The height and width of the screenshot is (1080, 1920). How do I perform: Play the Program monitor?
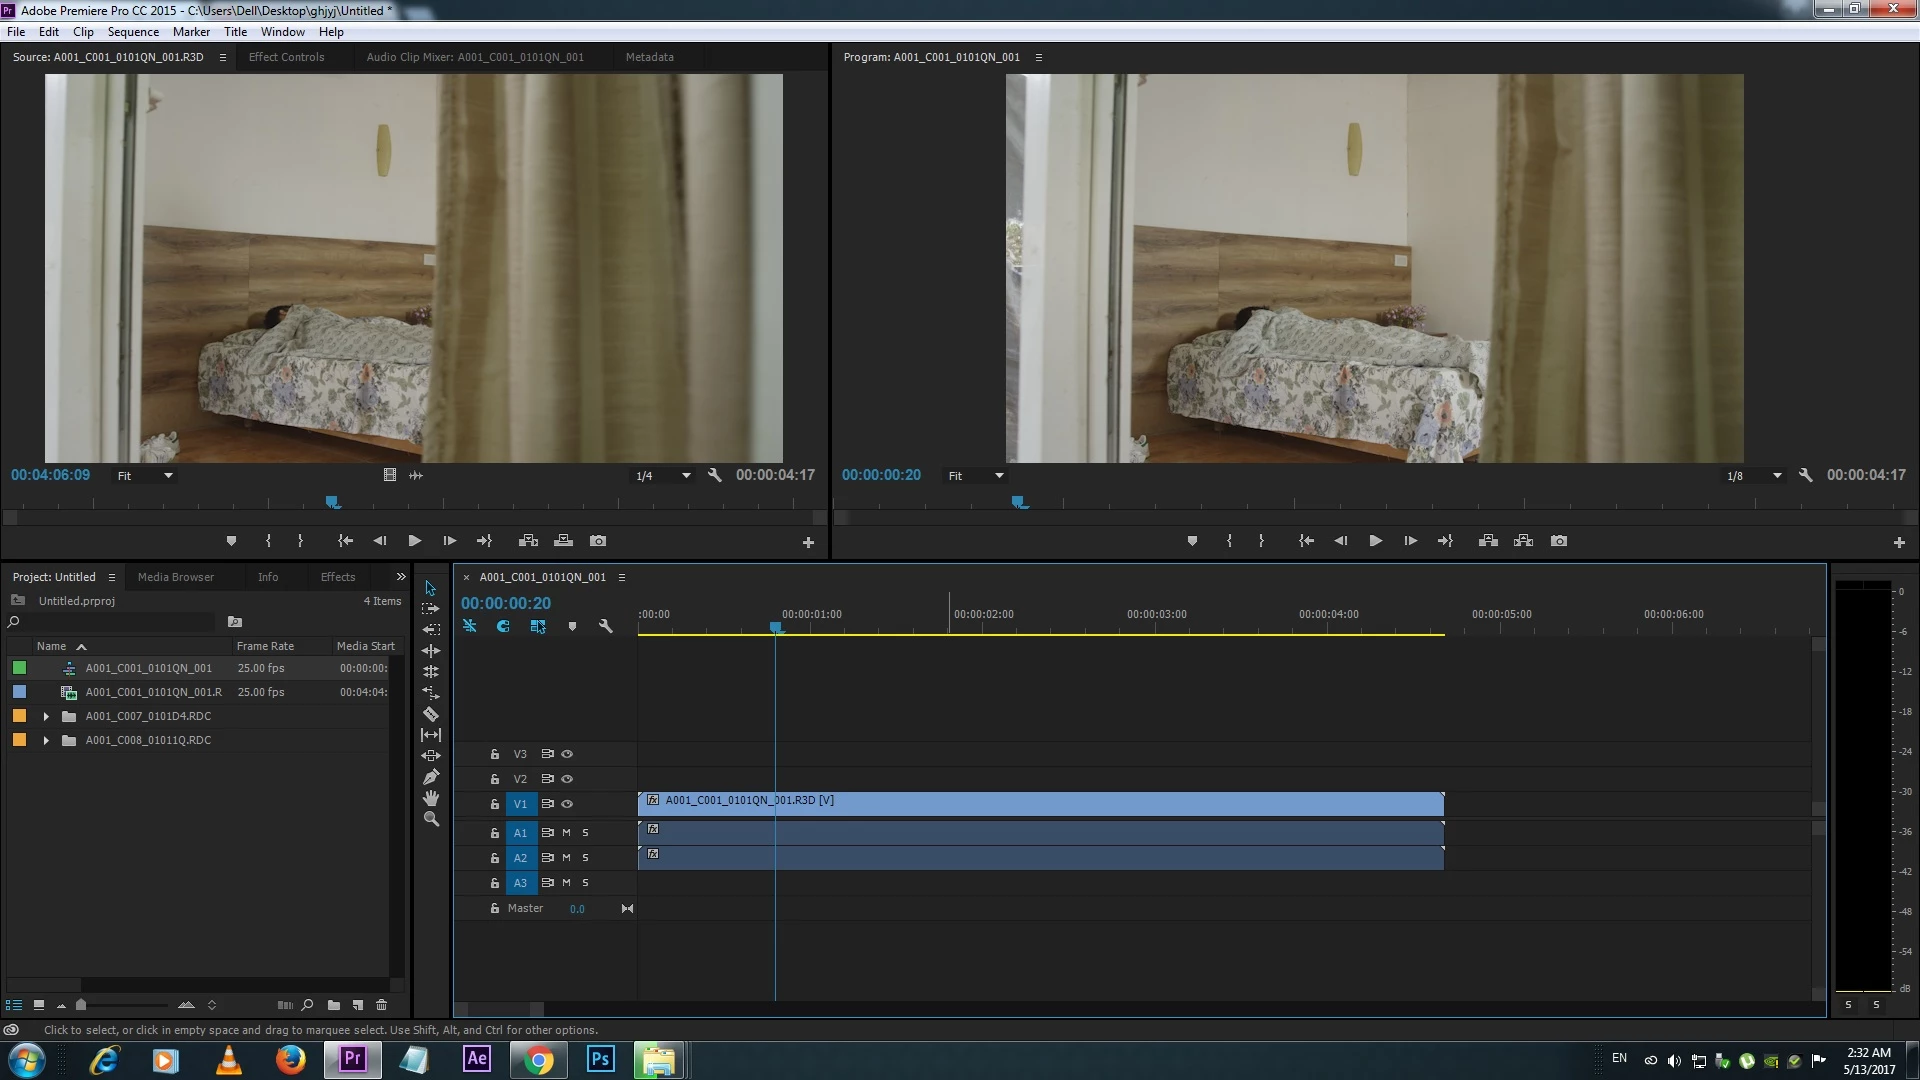(1375, 541)
